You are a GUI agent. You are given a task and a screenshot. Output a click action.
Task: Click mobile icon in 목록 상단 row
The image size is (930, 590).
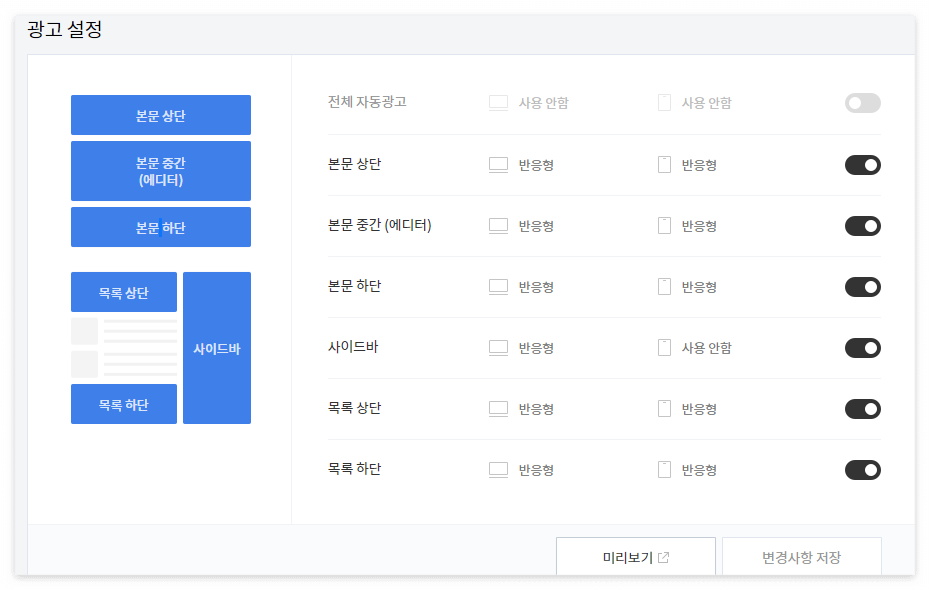tap(664, 409)
